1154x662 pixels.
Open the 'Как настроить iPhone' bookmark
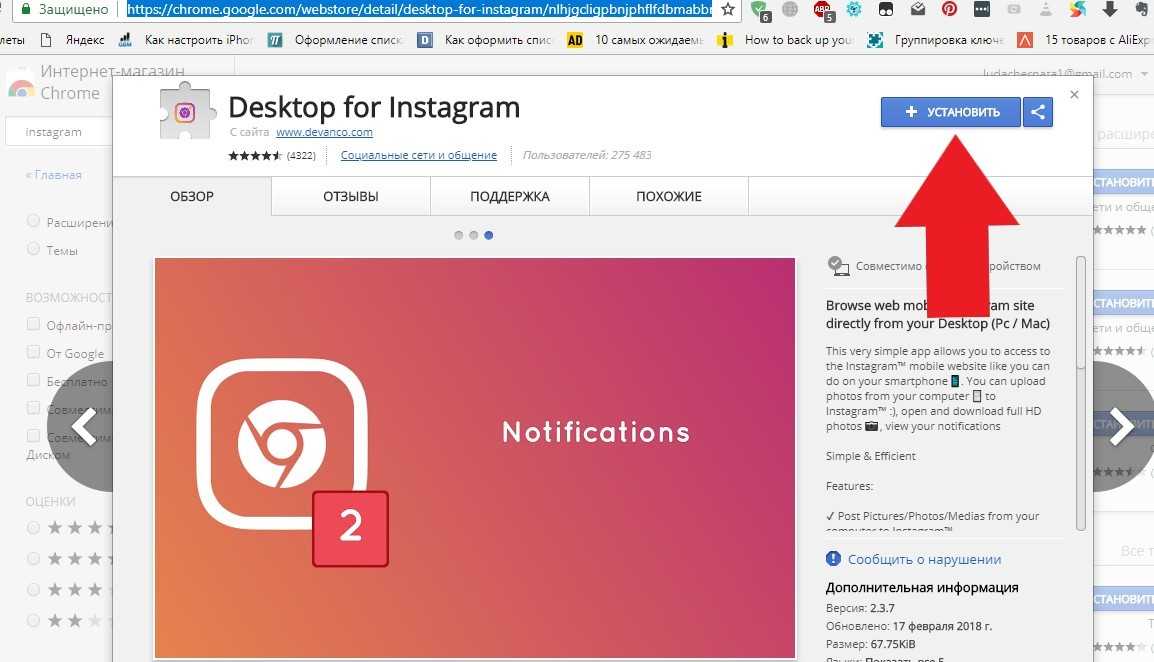tap(186, 40)
